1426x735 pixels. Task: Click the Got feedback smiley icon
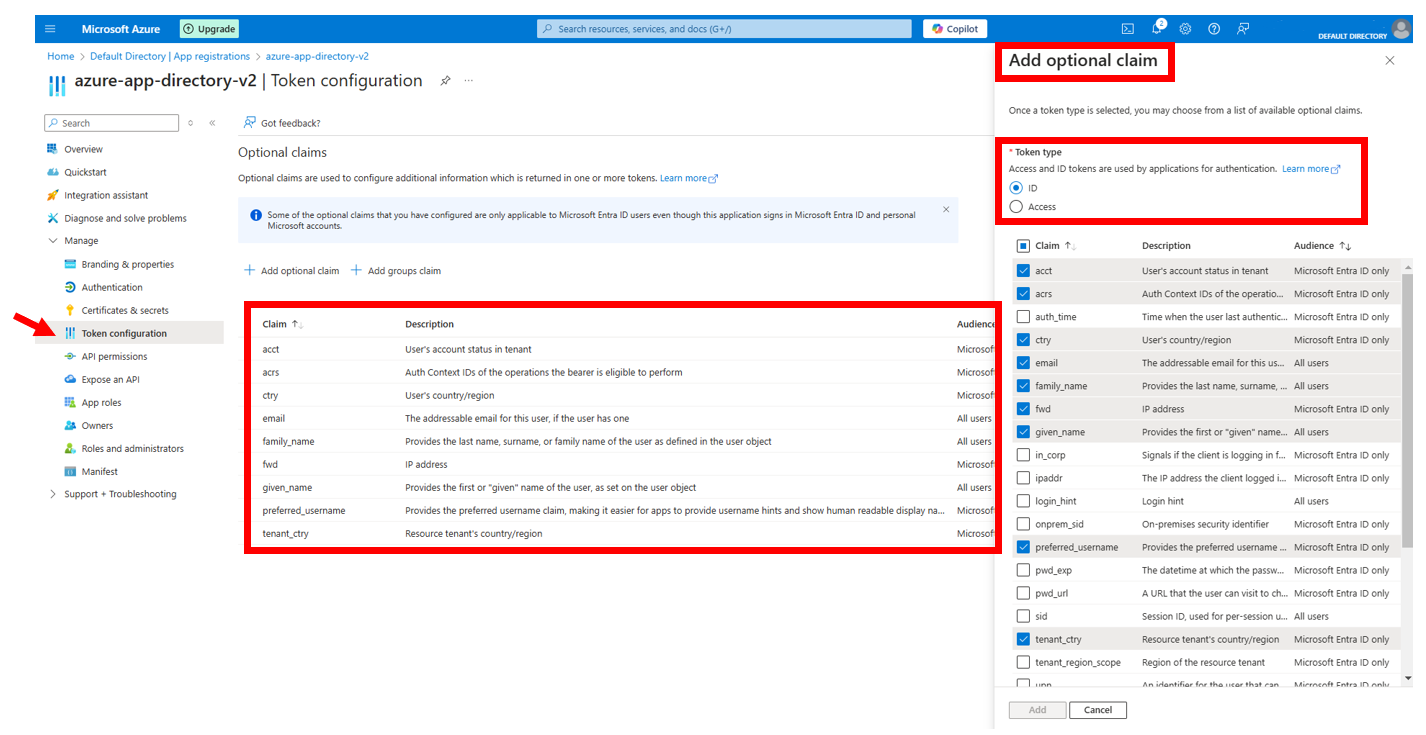tap(248, 122)
